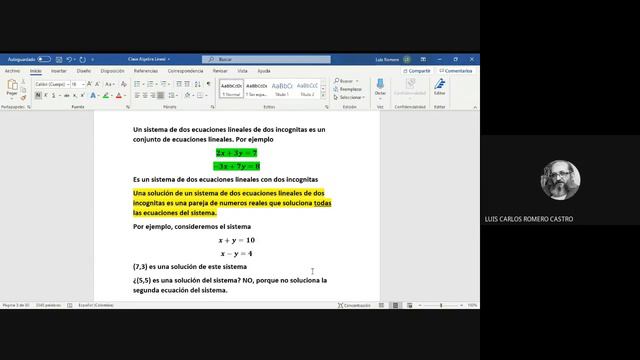The height and width of the screenshot is (360, 640).
Task: Switch to the Referencias tab
Action: 146,71
